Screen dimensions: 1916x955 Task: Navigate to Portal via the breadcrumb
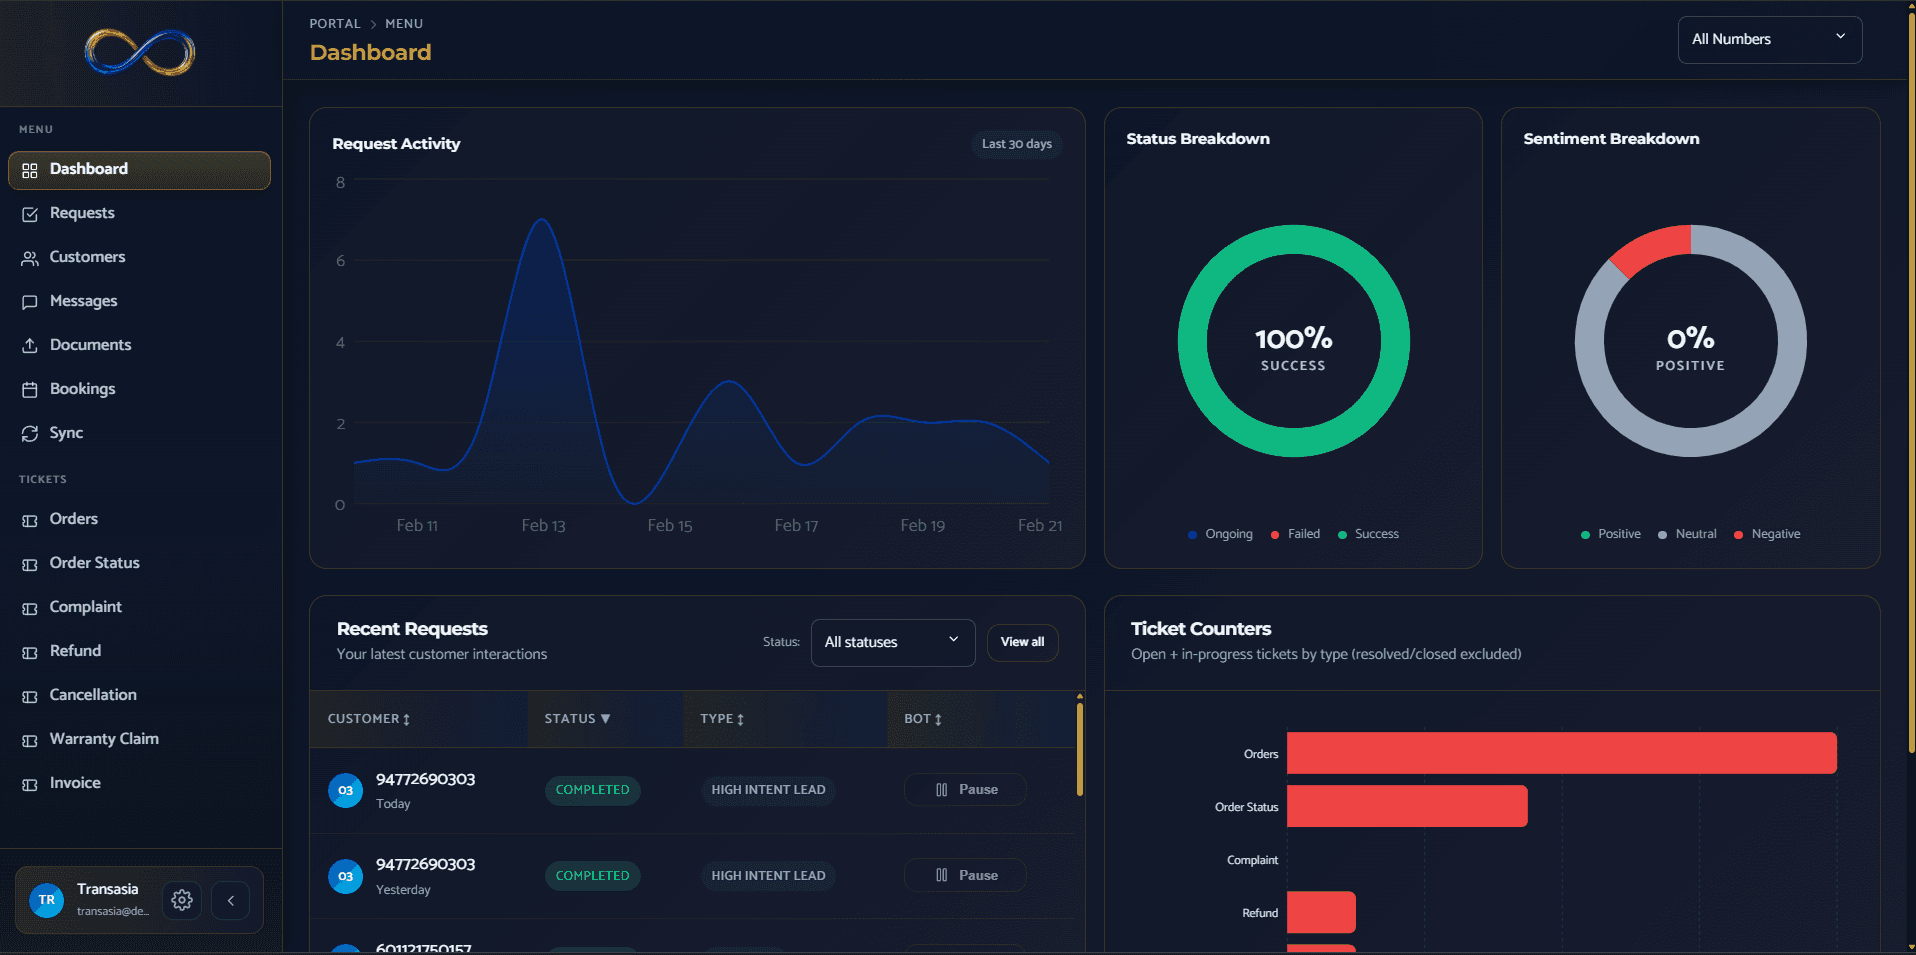pos(335,23)
